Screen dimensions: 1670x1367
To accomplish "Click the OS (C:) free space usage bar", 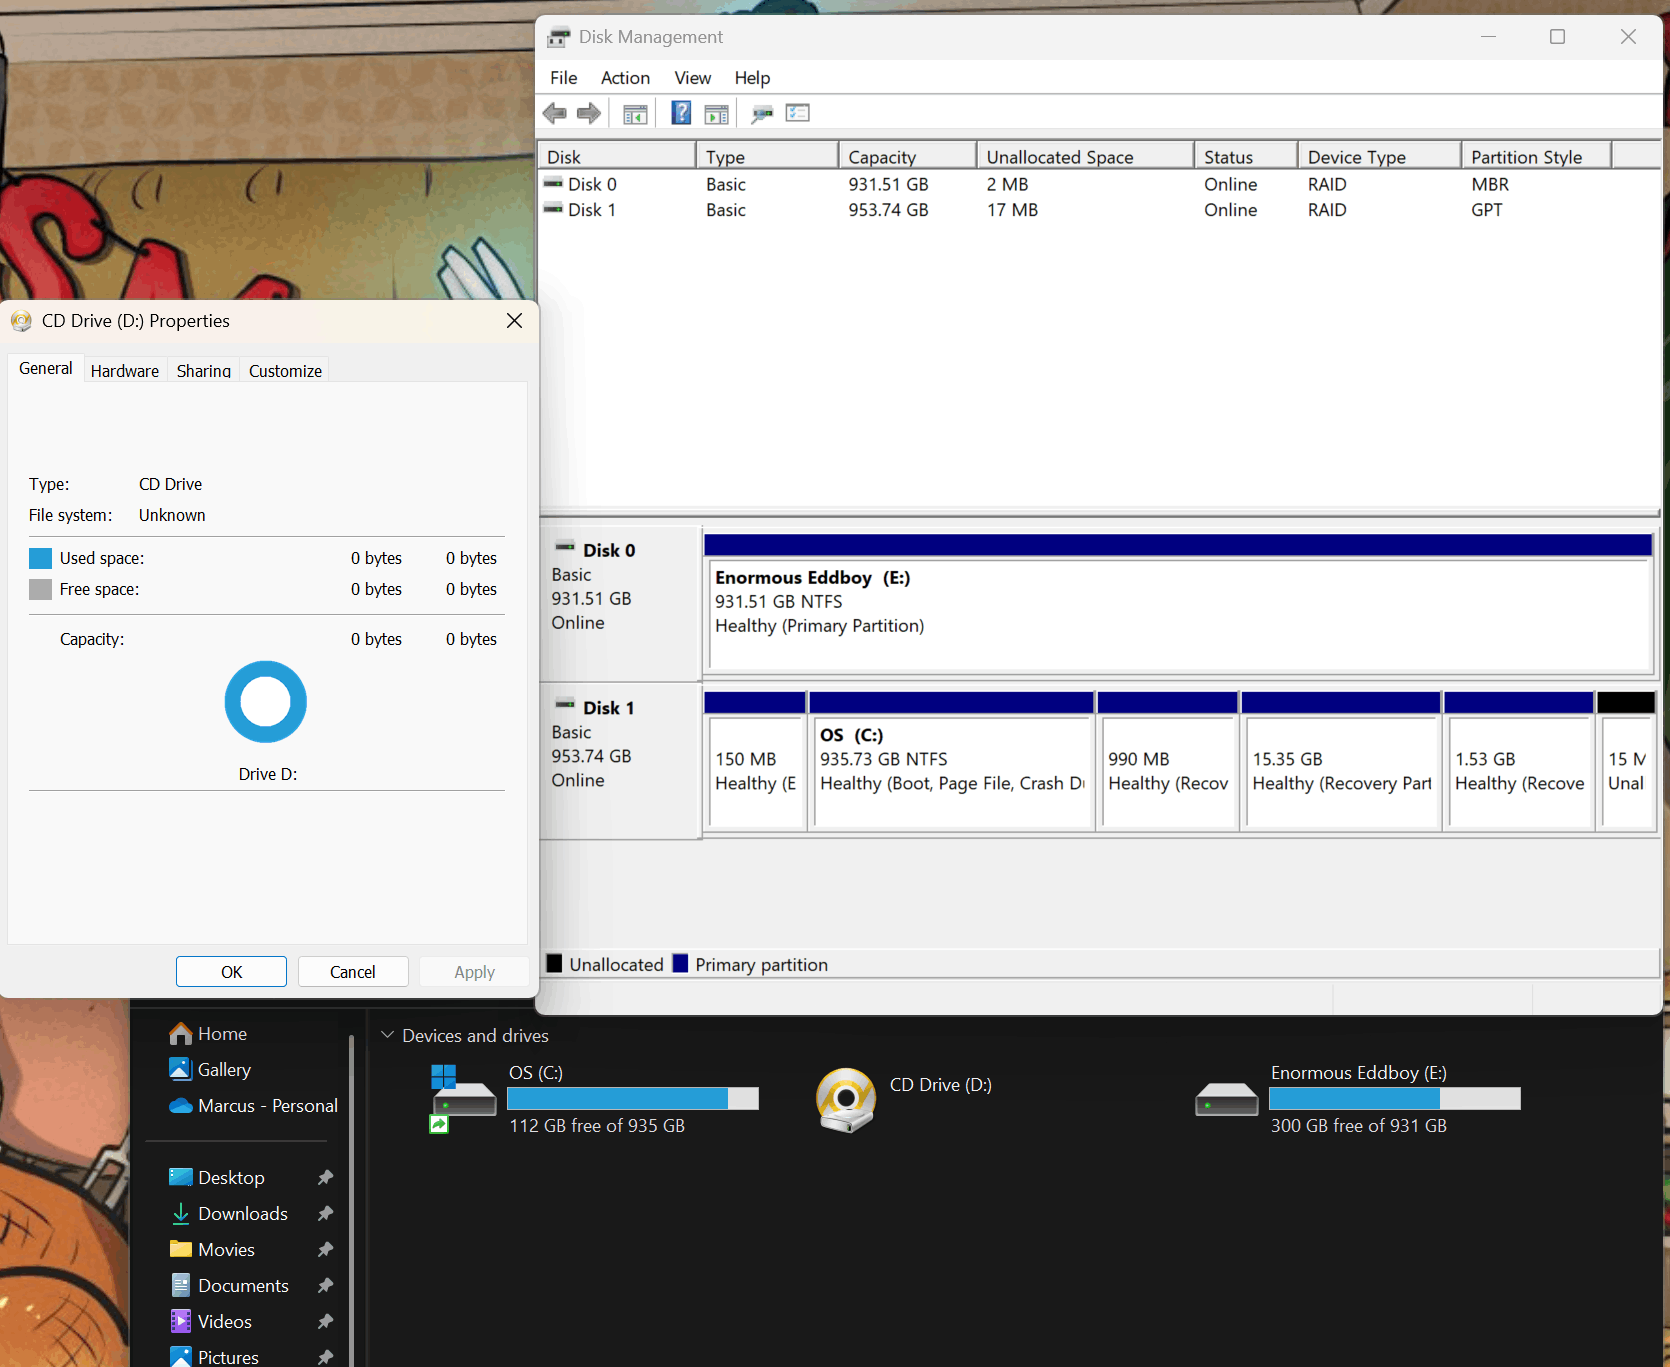I will click(x=632, y=1098).
